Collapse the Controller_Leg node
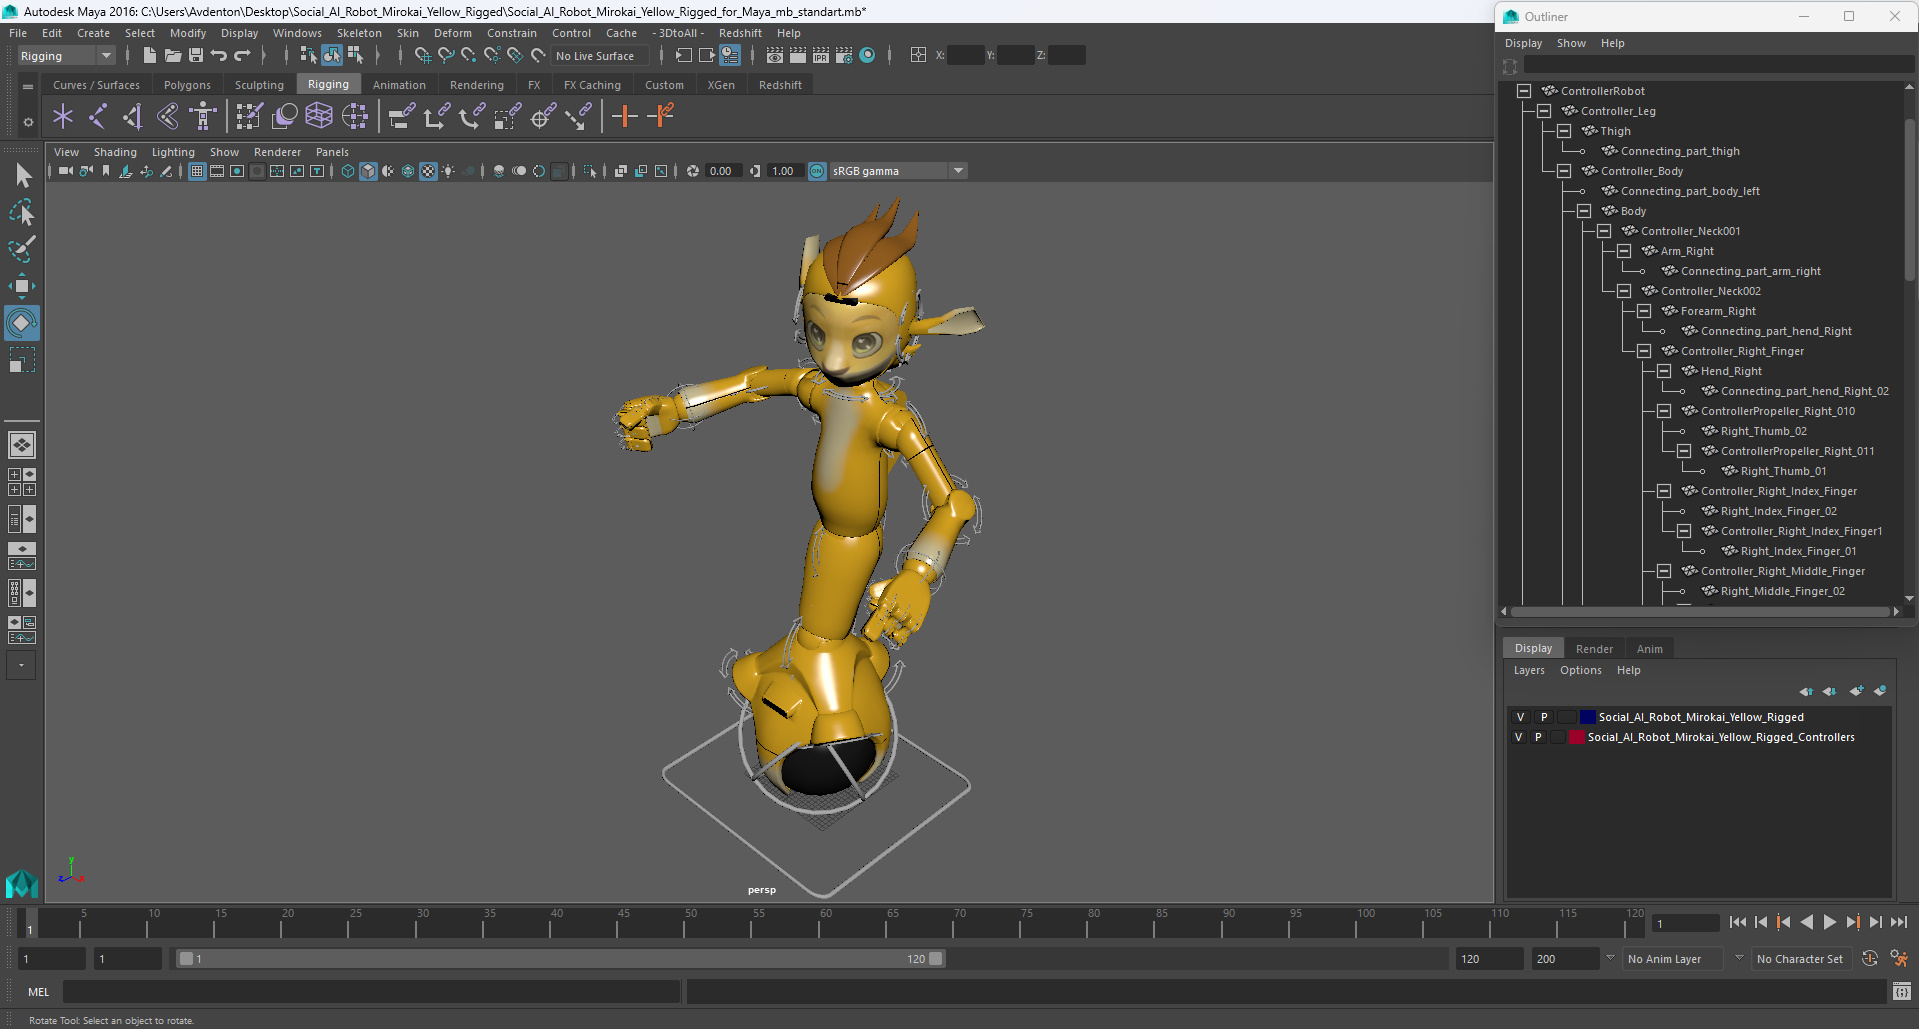1919x1029 pixels. (1544, 111)
